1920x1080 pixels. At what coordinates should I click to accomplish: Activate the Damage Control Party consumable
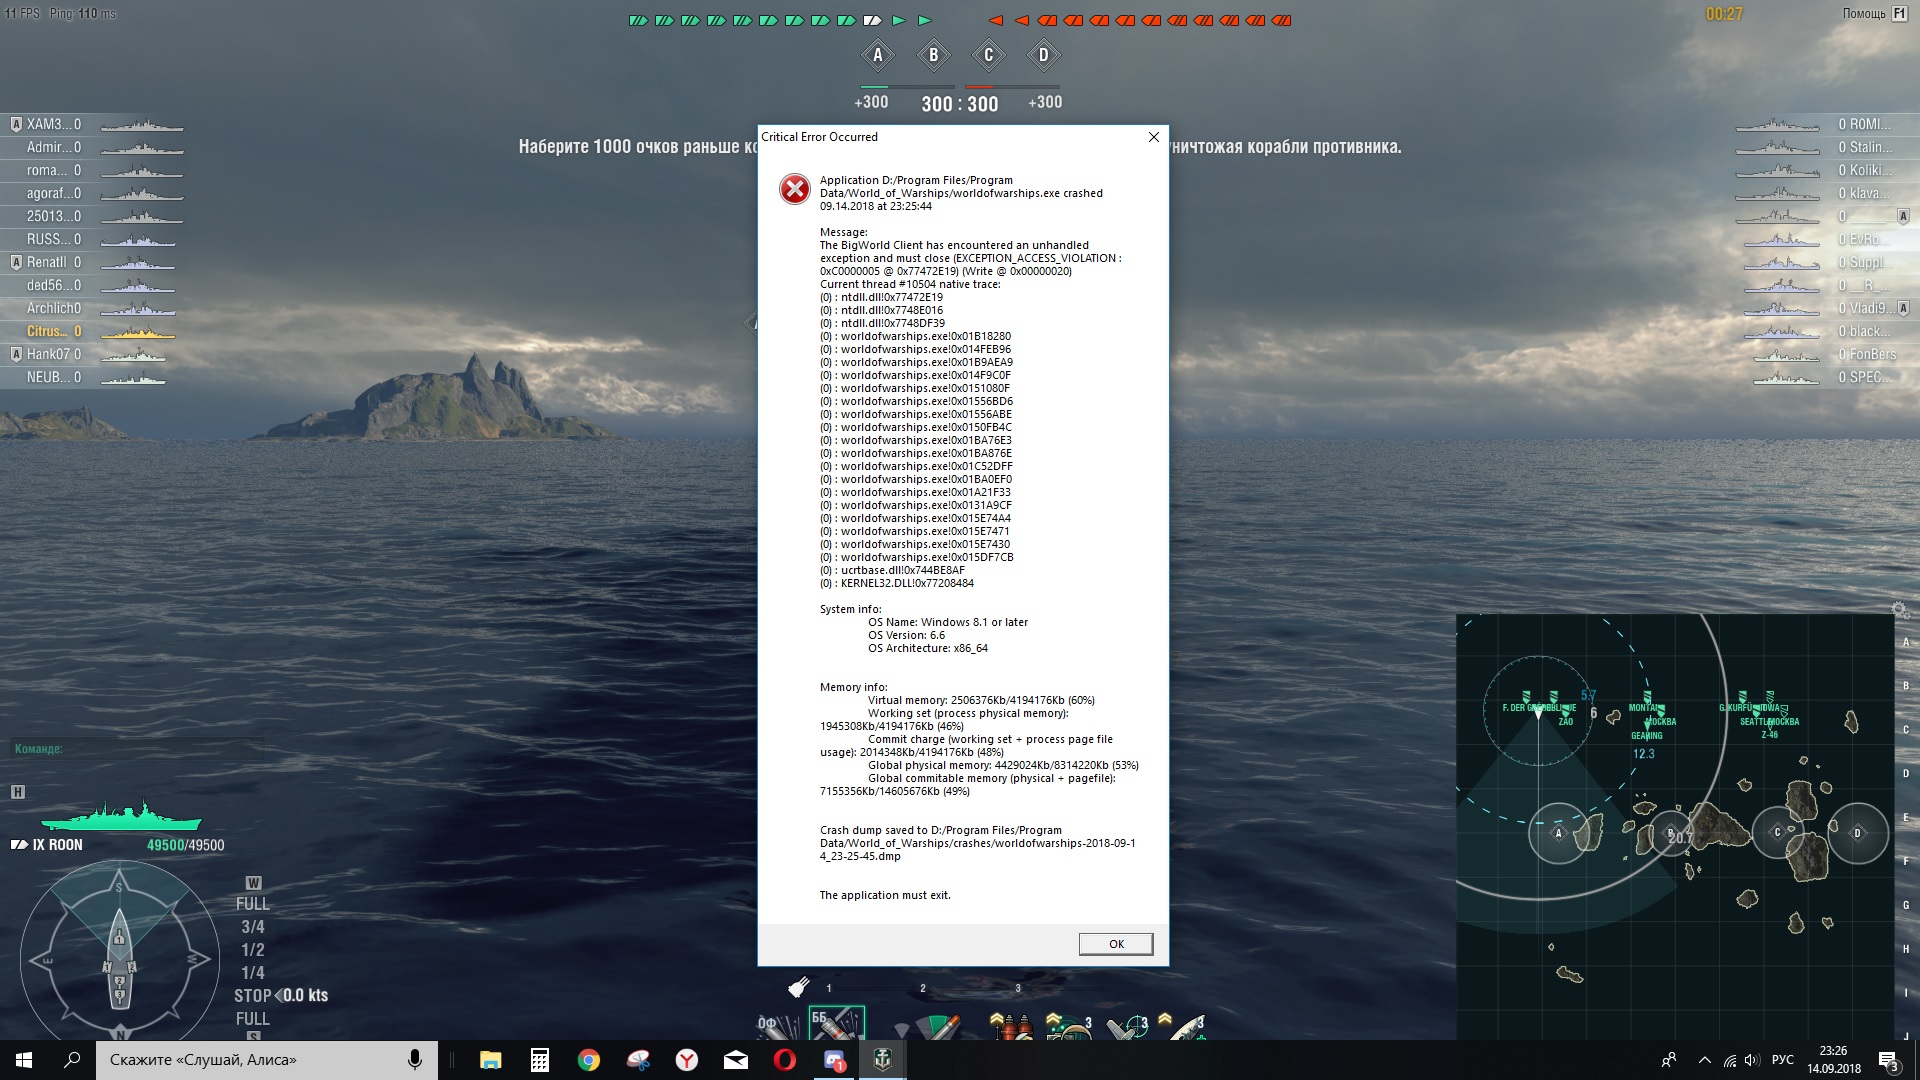[1010, 1026]
